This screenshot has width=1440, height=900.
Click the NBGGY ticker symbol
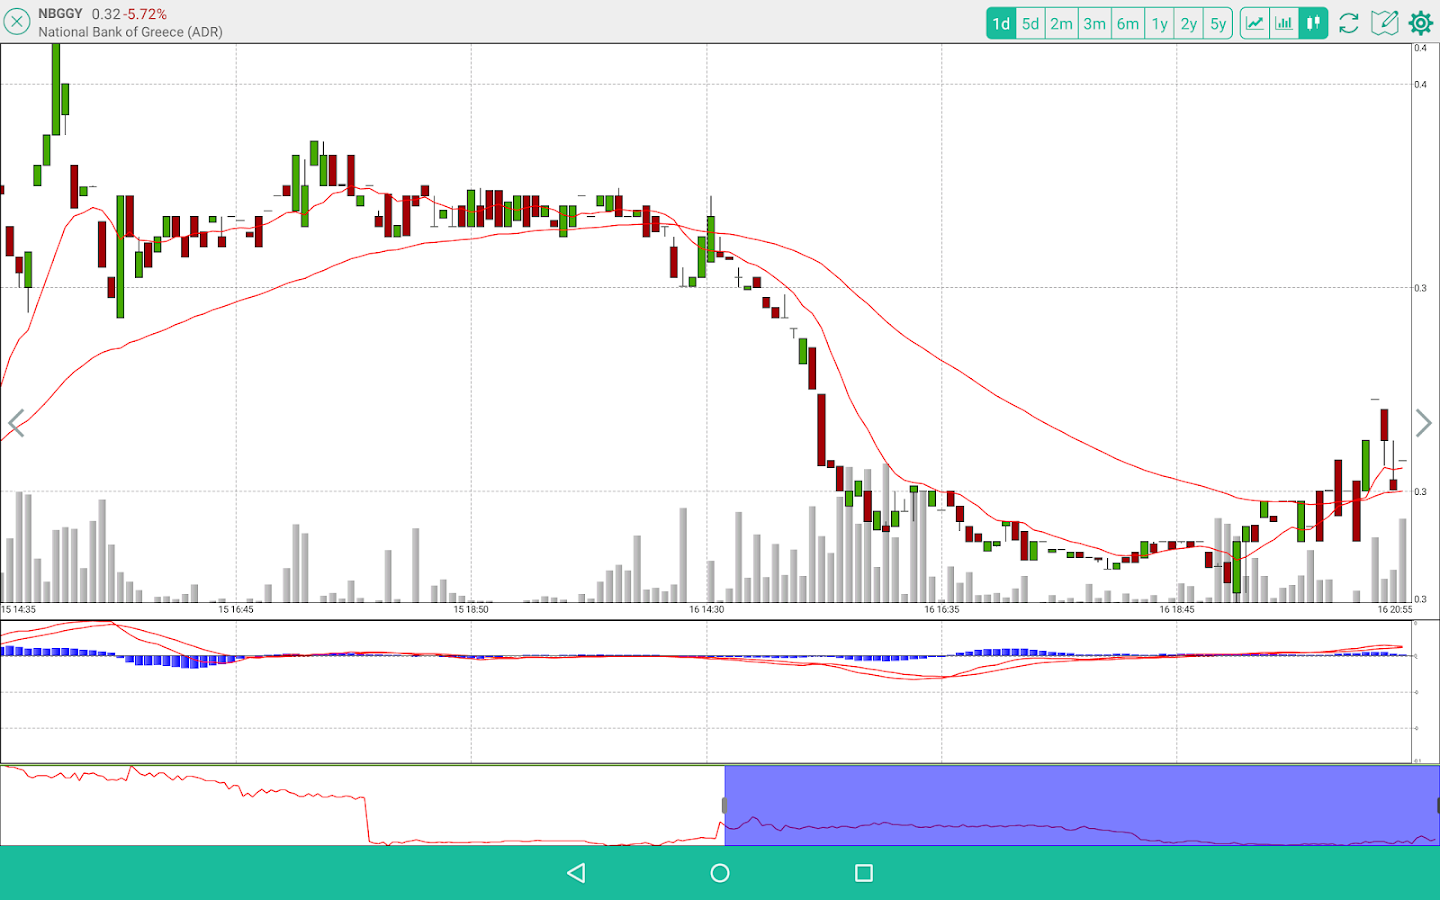click(x=61, y=14)
